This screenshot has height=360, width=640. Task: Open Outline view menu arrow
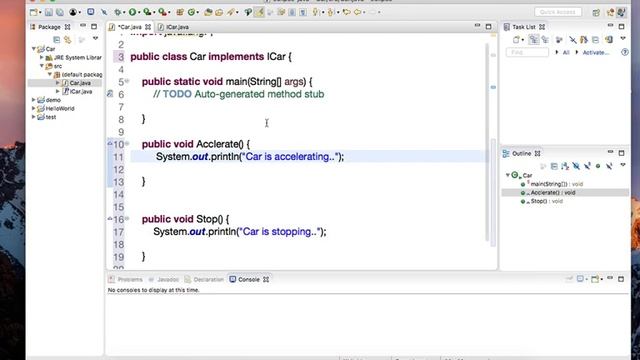coord(623,165)
